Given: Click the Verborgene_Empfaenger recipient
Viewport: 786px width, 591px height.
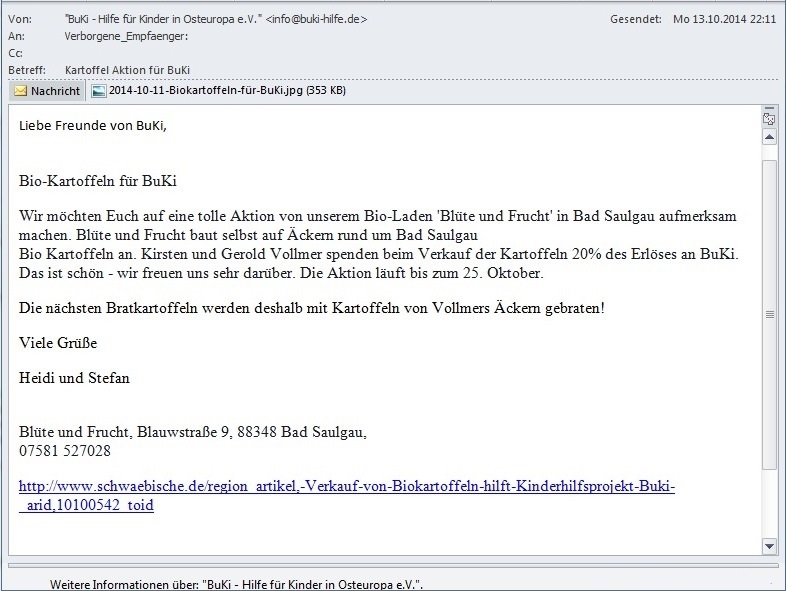Looking at the screenshot, I should coord(126,36).
